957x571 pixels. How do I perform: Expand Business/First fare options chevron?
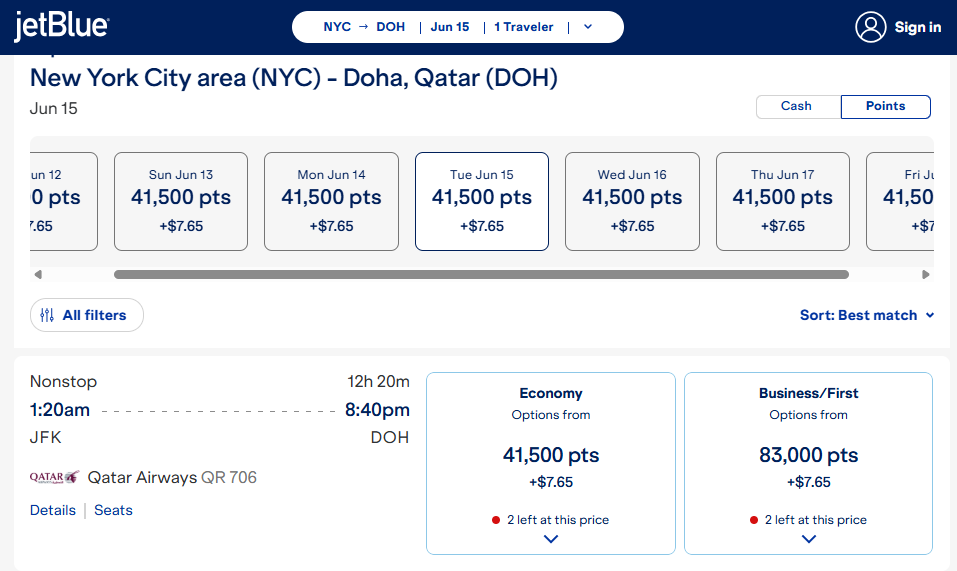[x=809, y=539]
